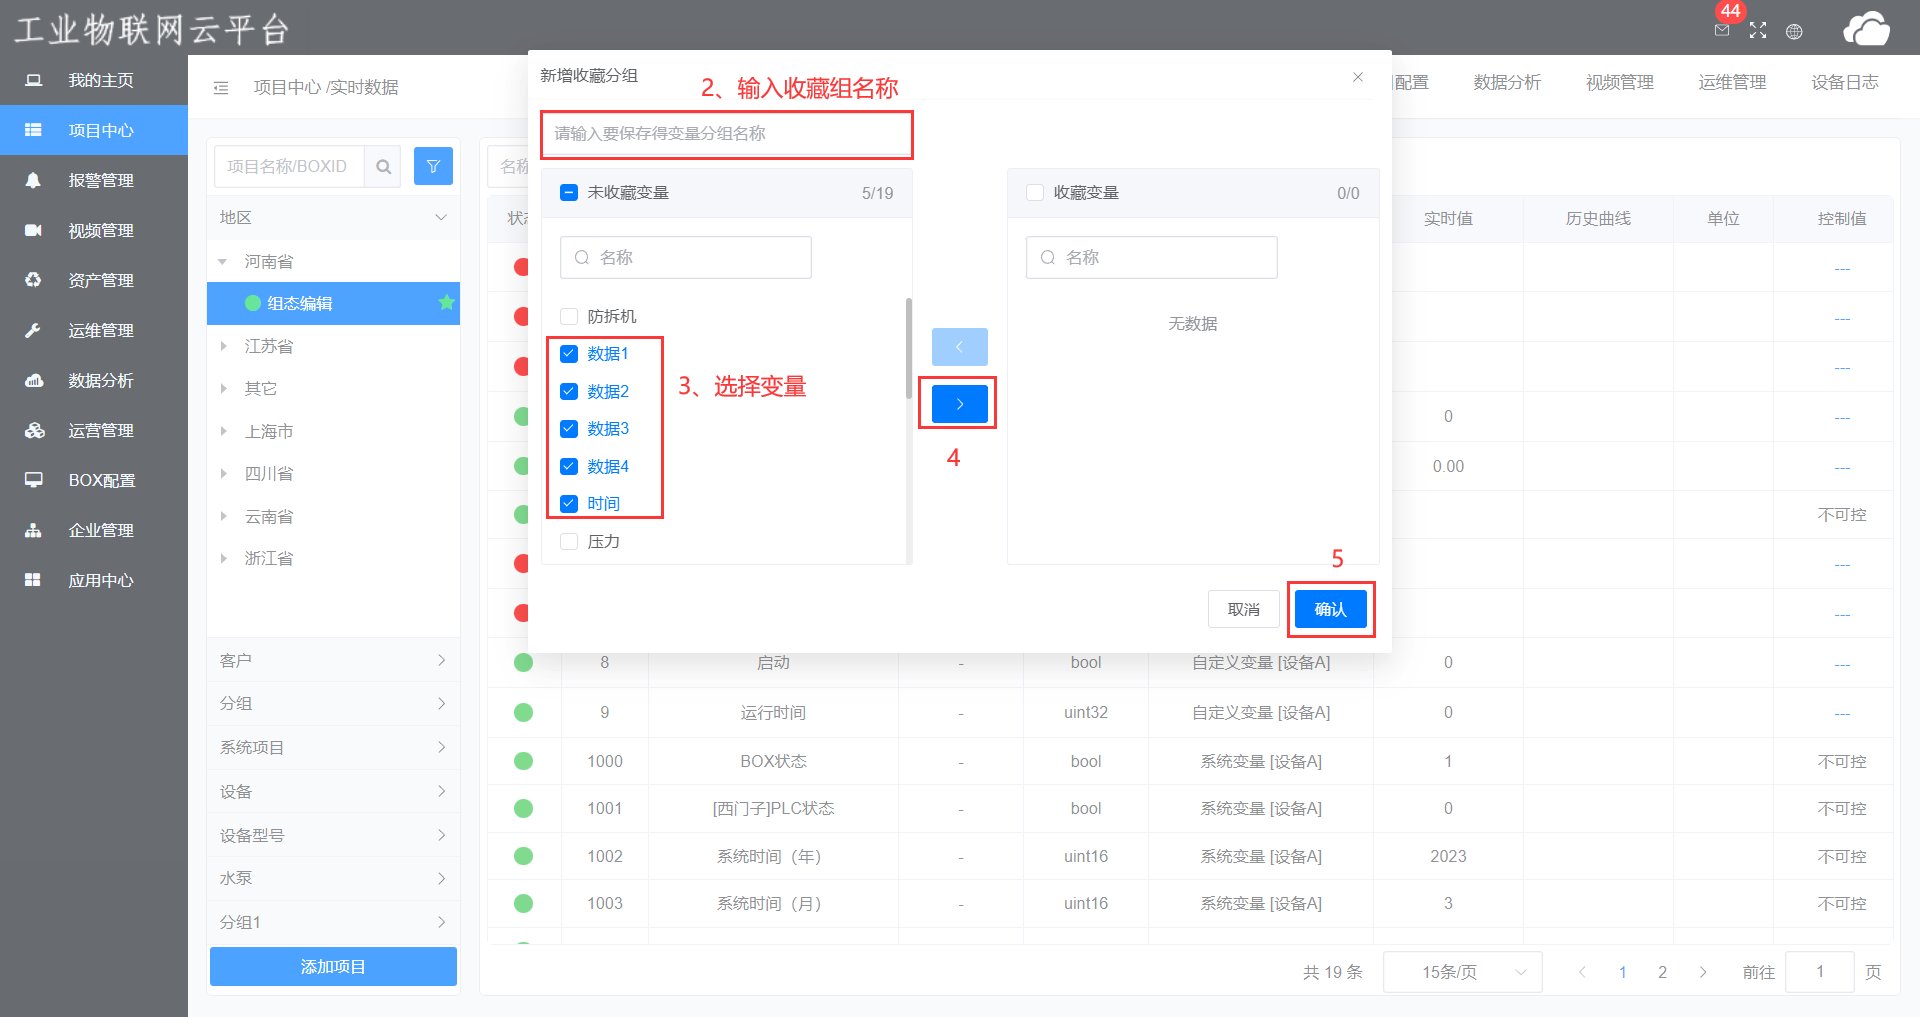This screenshot has height=1017, width=1920.
Task: Click the blue filter funnel icon
Action: point(433,167)
